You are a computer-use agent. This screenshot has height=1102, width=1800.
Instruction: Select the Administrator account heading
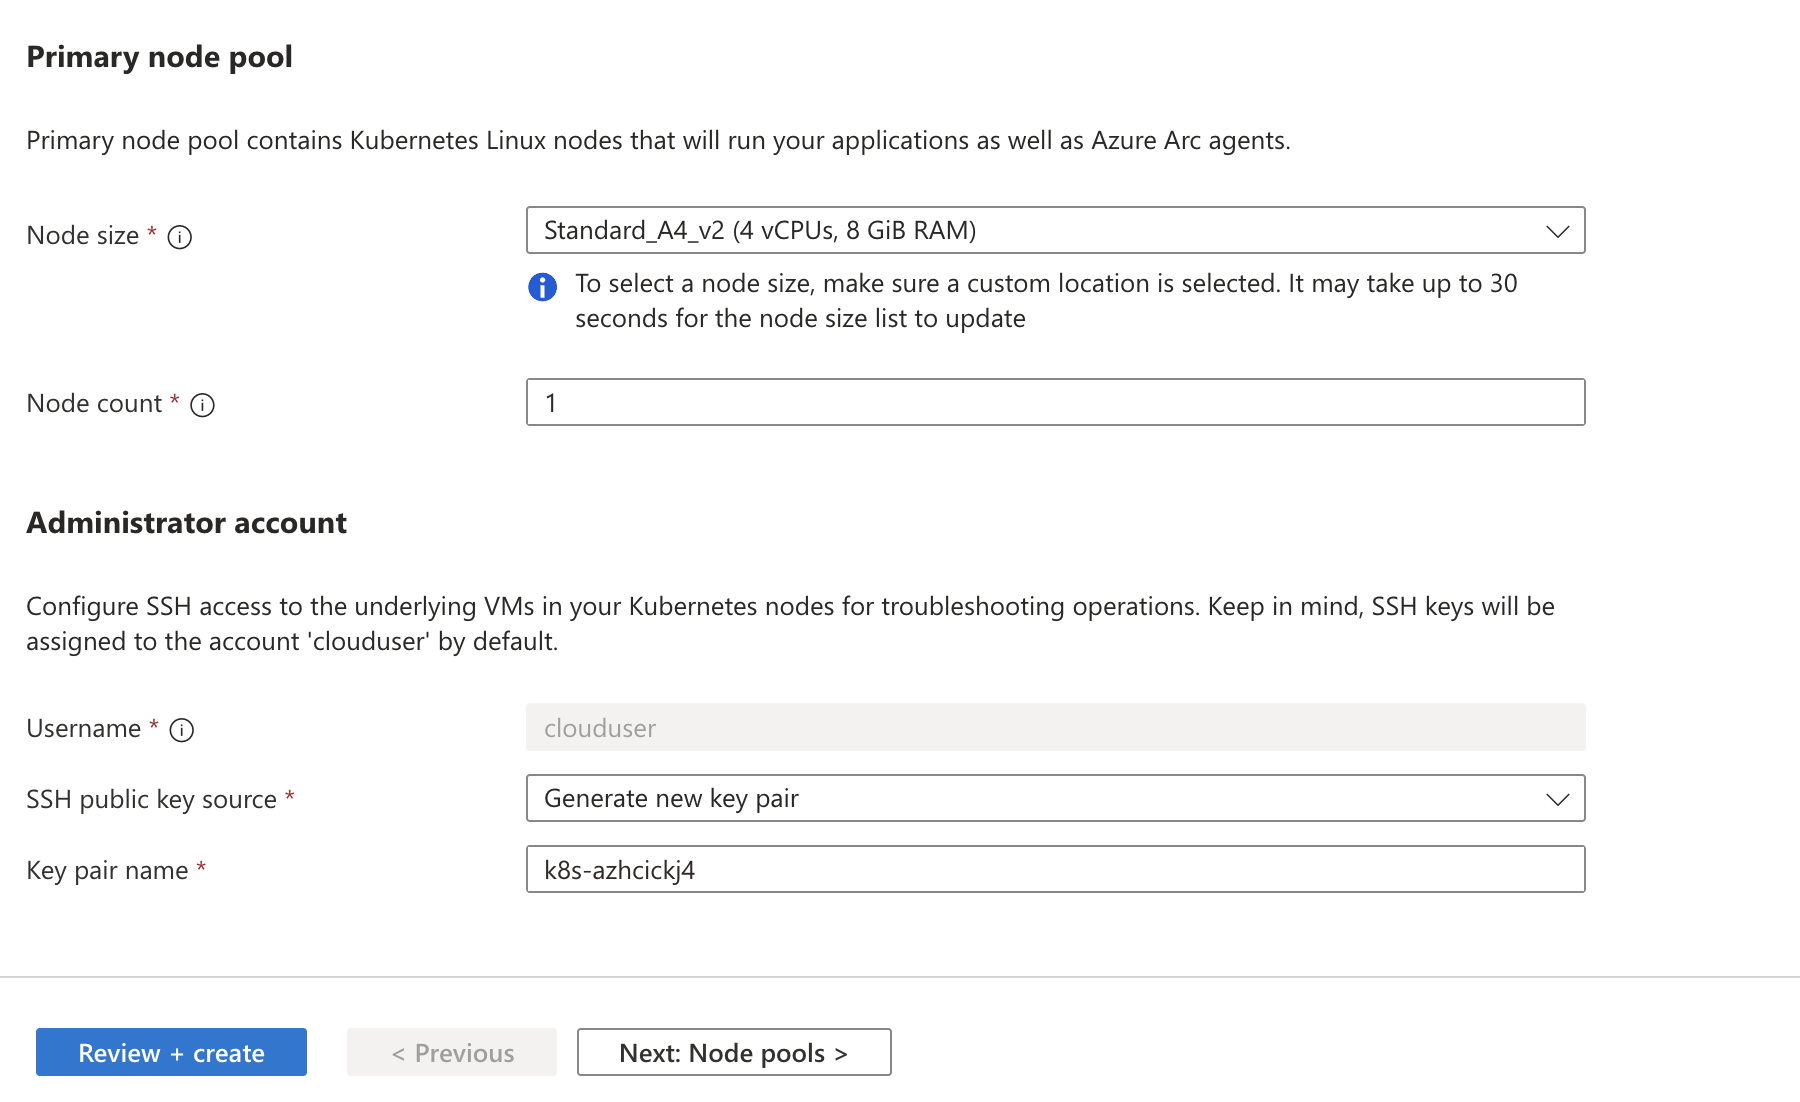point(186,523)
